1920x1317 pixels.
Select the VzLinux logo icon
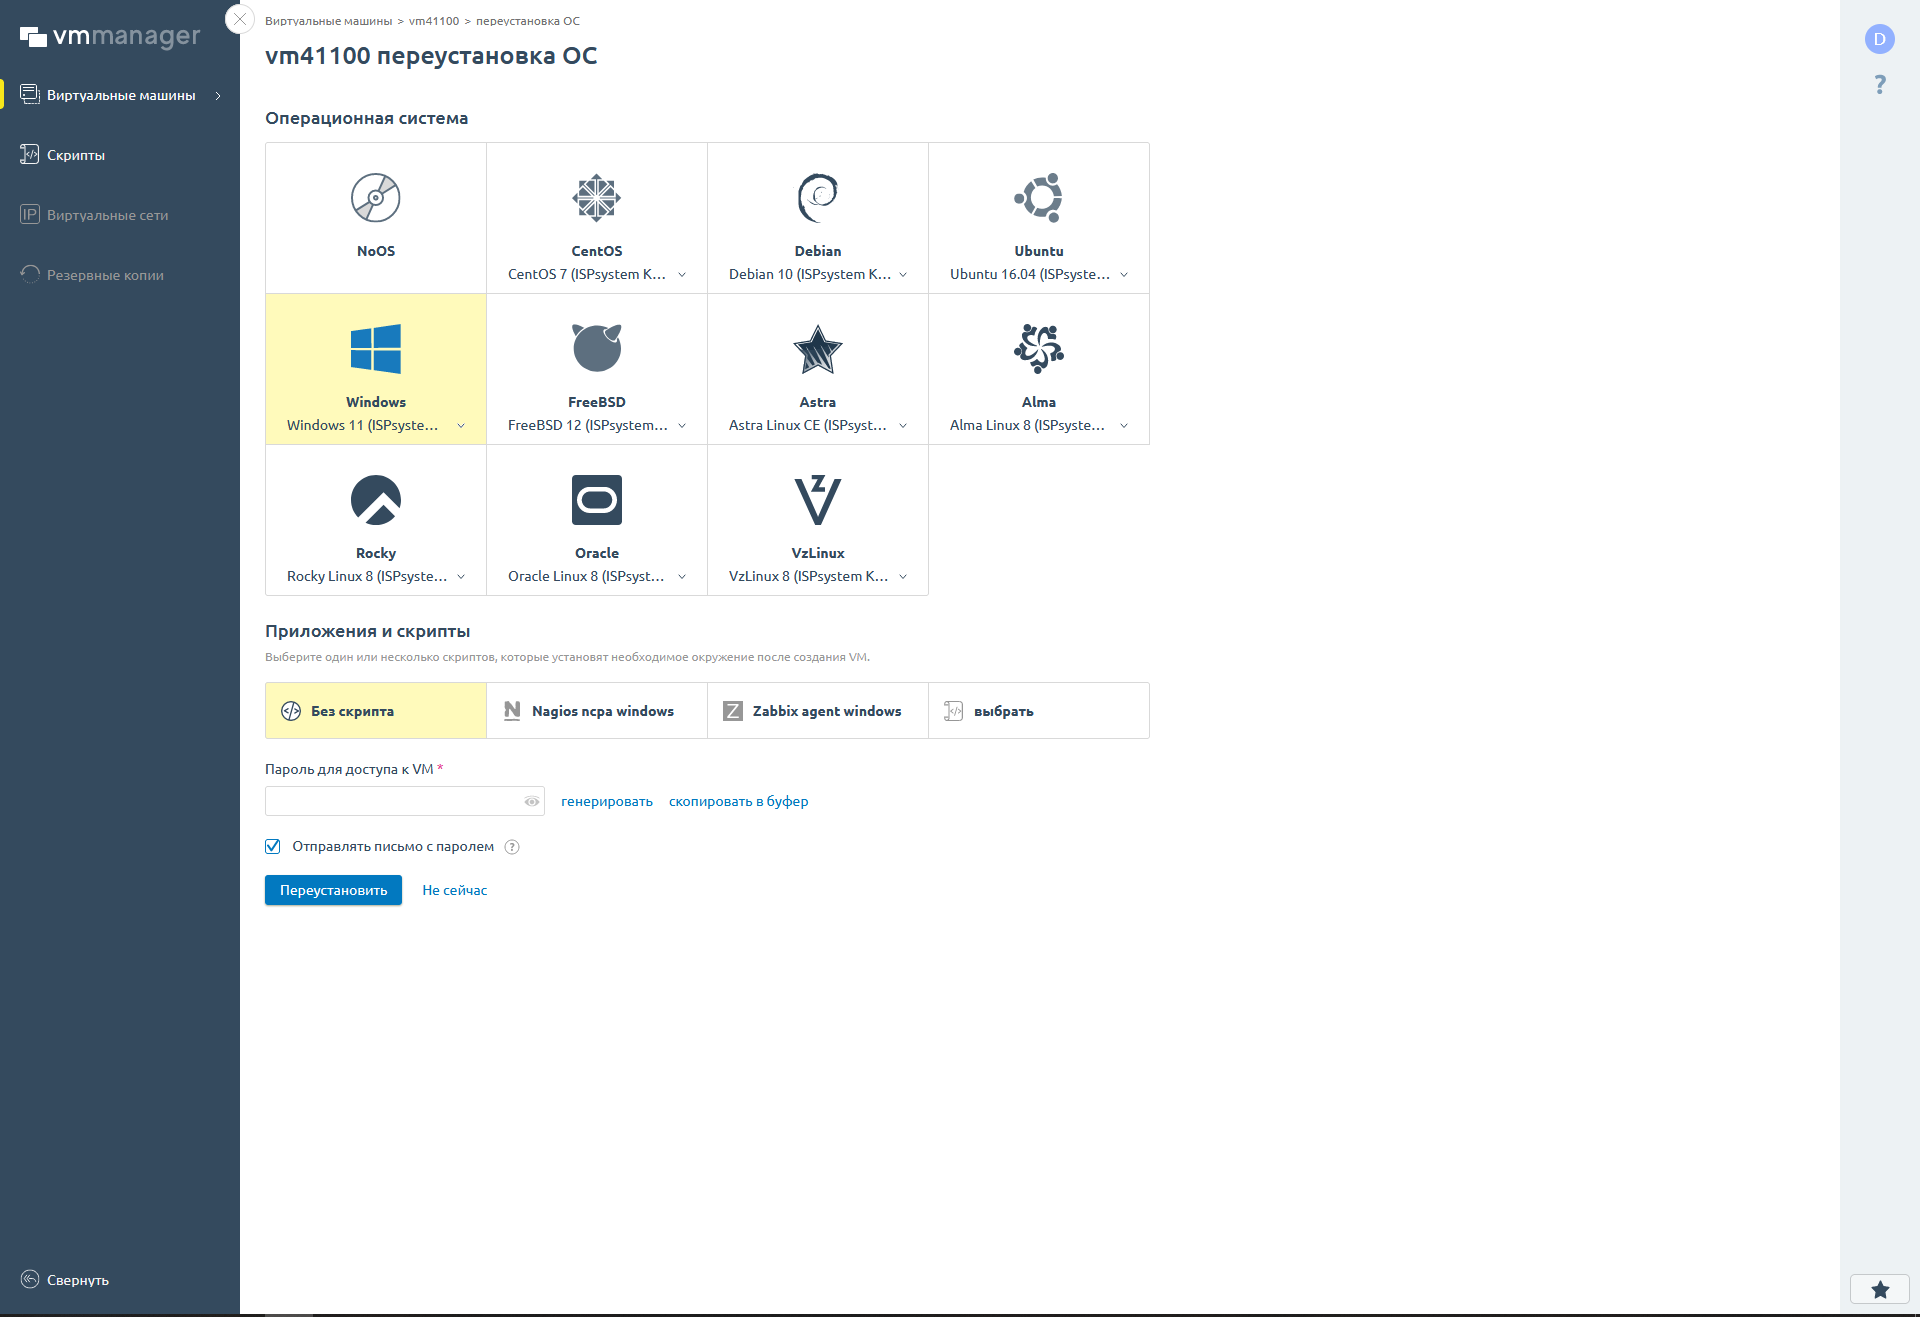[818, 500]
